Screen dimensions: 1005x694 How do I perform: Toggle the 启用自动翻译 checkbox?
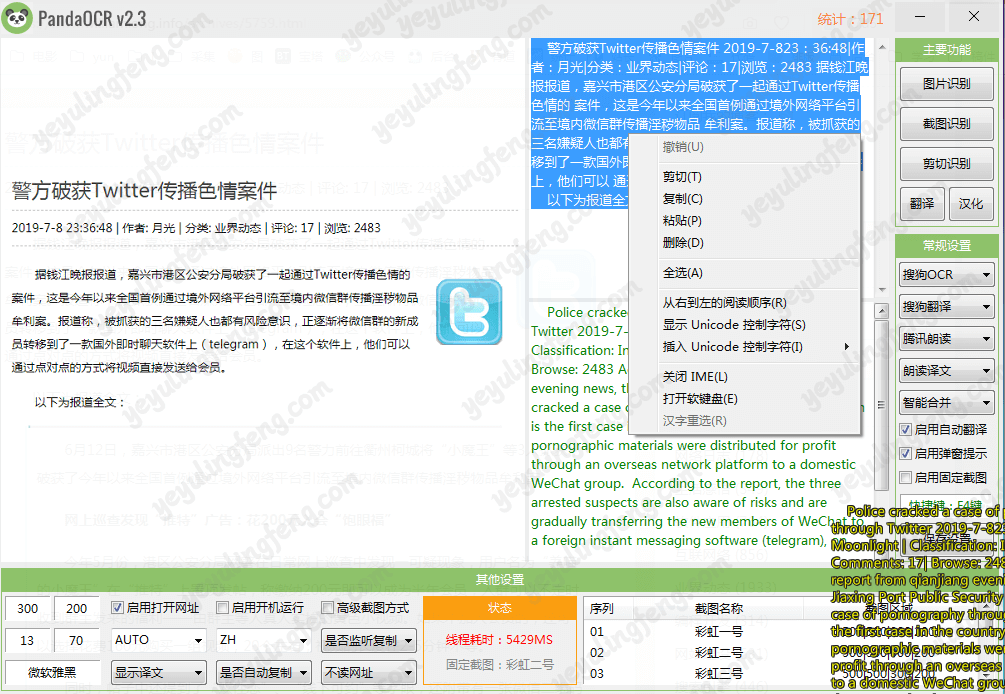point(905,429)
